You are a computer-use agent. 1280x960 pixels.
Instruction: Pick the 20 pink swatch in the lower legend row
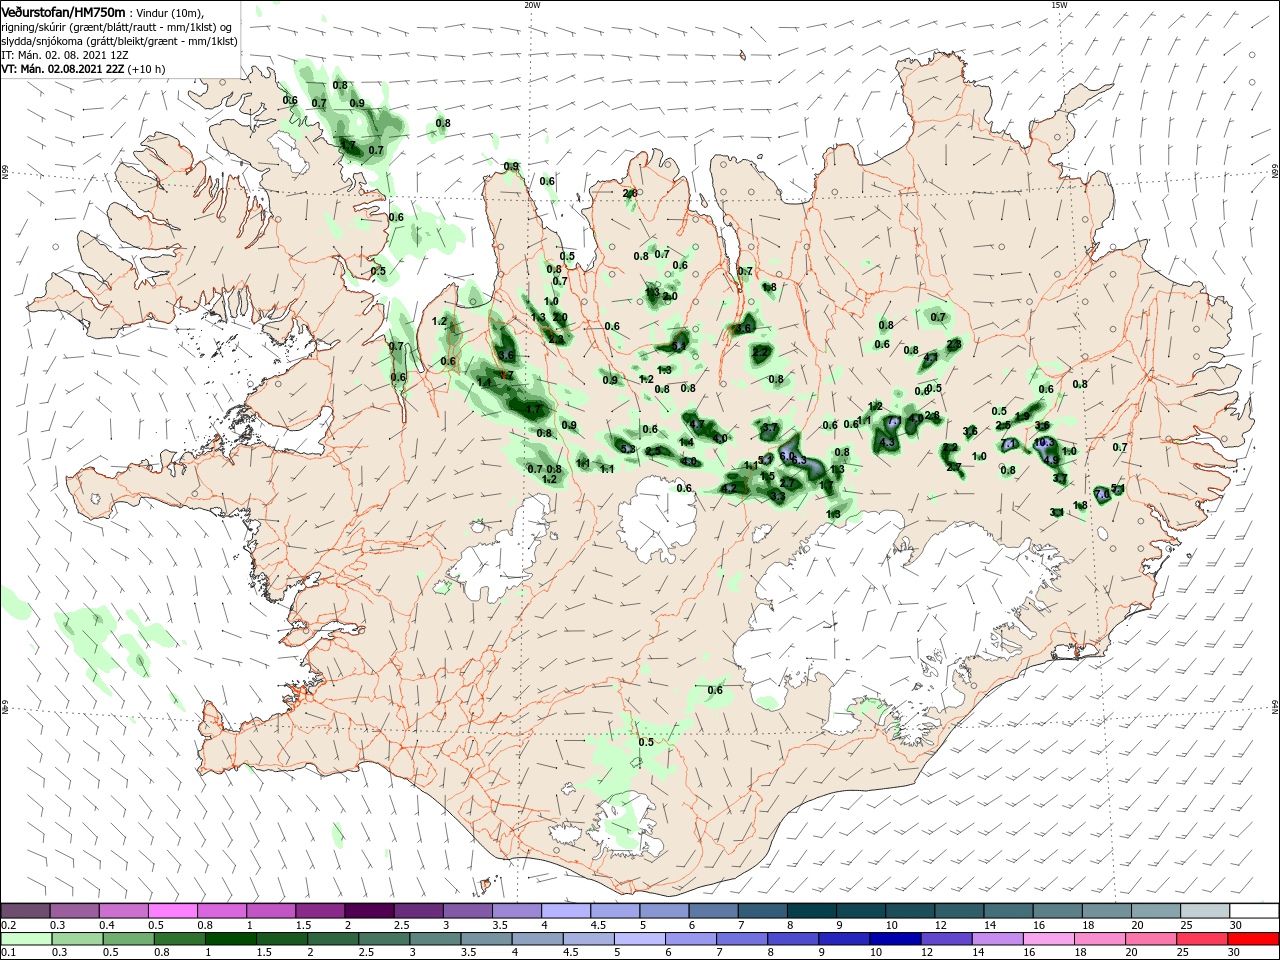(x=1151, y=939)
